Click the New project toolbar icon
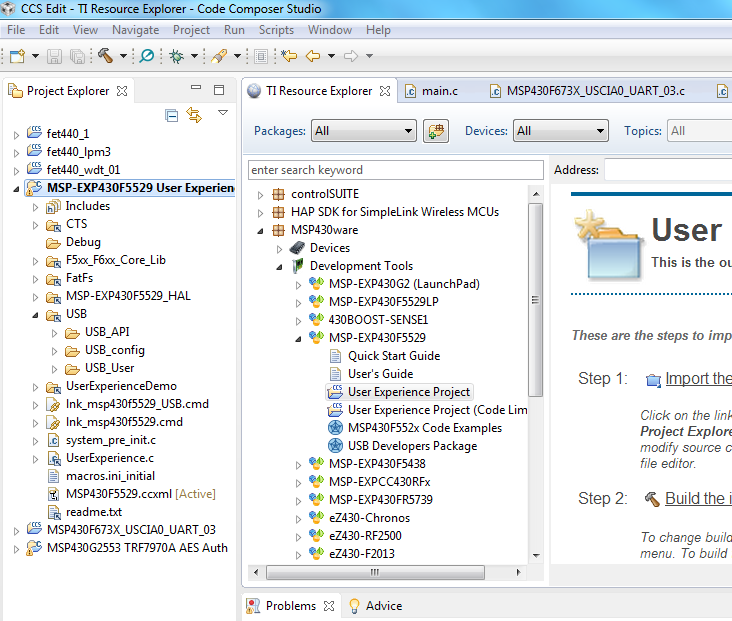 click(17, 56)
